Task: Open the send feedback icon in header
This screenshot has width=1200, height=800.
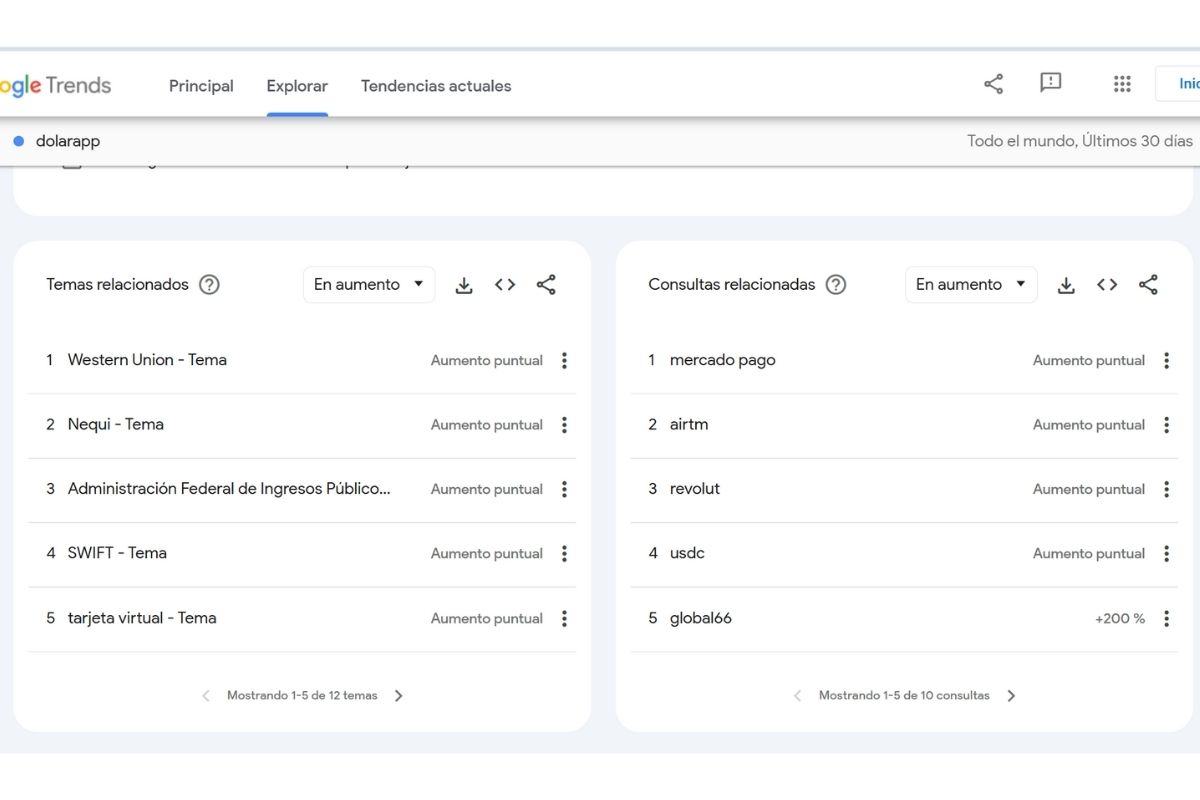Action: tap(1050, 83)
